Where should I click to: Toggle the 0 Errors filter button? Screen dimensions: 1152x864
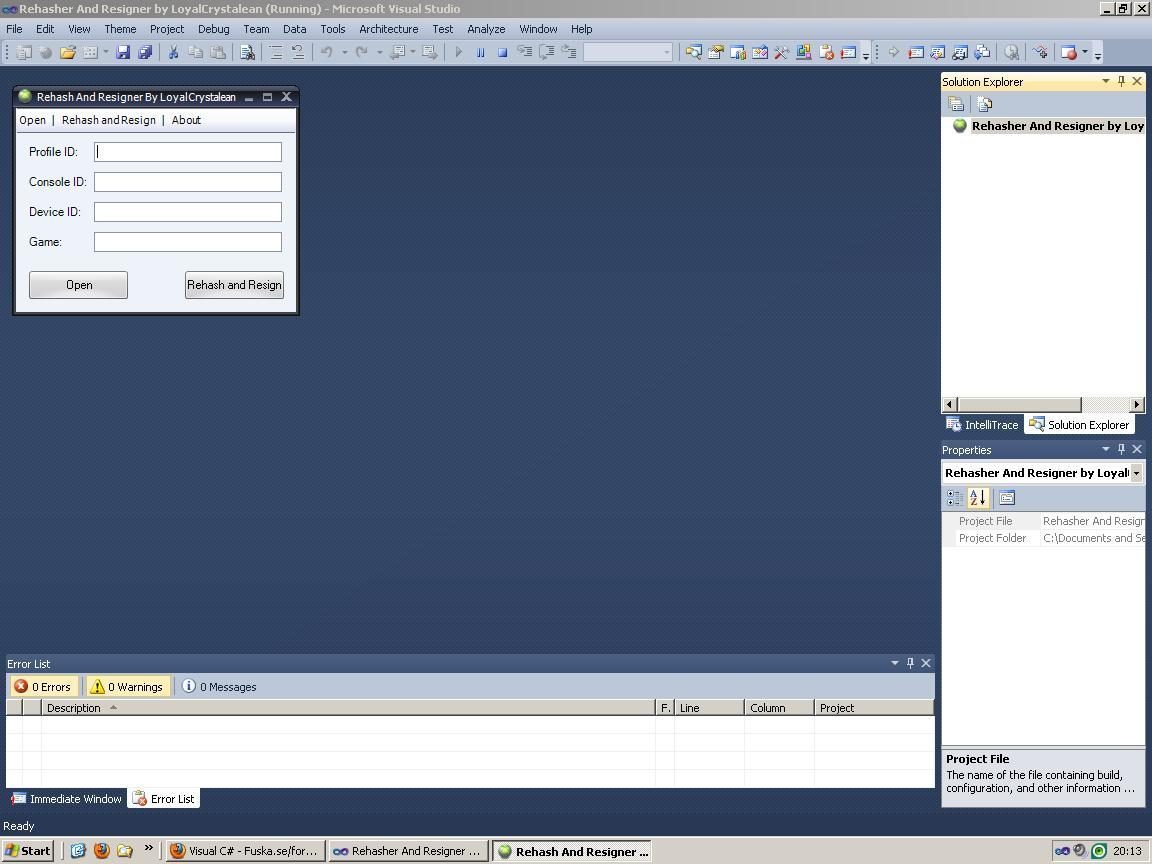42,687
